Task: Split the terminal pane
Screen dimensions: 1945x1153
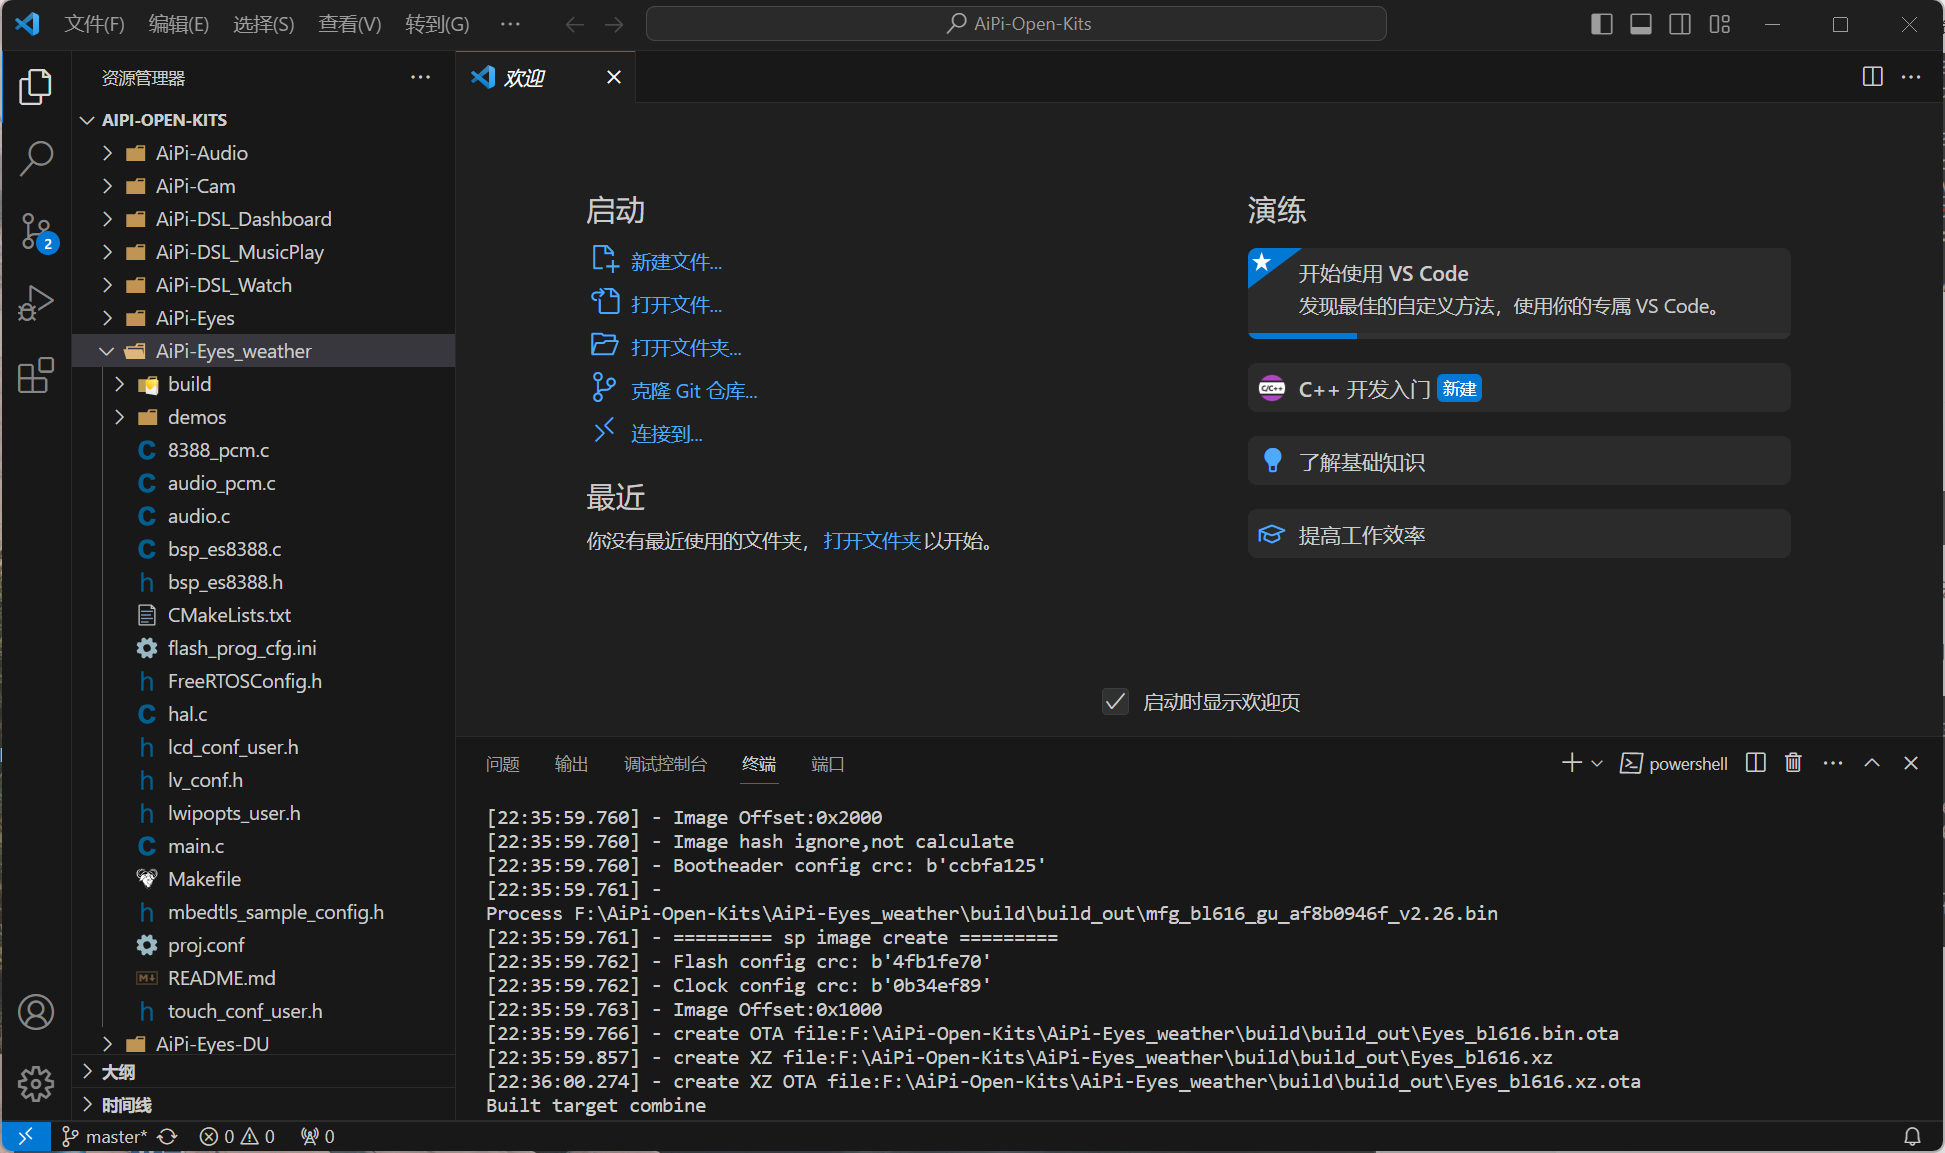Action: click(x=1755, y=763)
